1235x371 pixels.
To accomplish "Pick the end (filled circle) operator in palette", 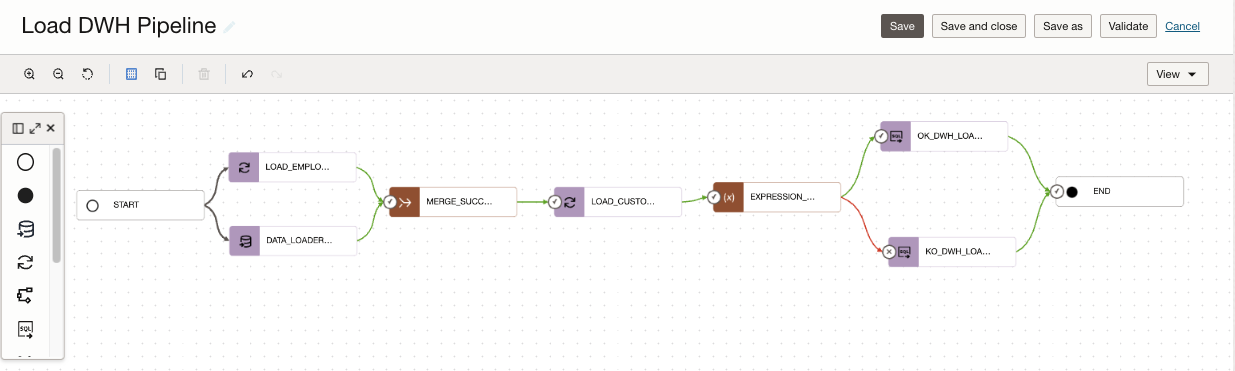I will pos(26,196).
